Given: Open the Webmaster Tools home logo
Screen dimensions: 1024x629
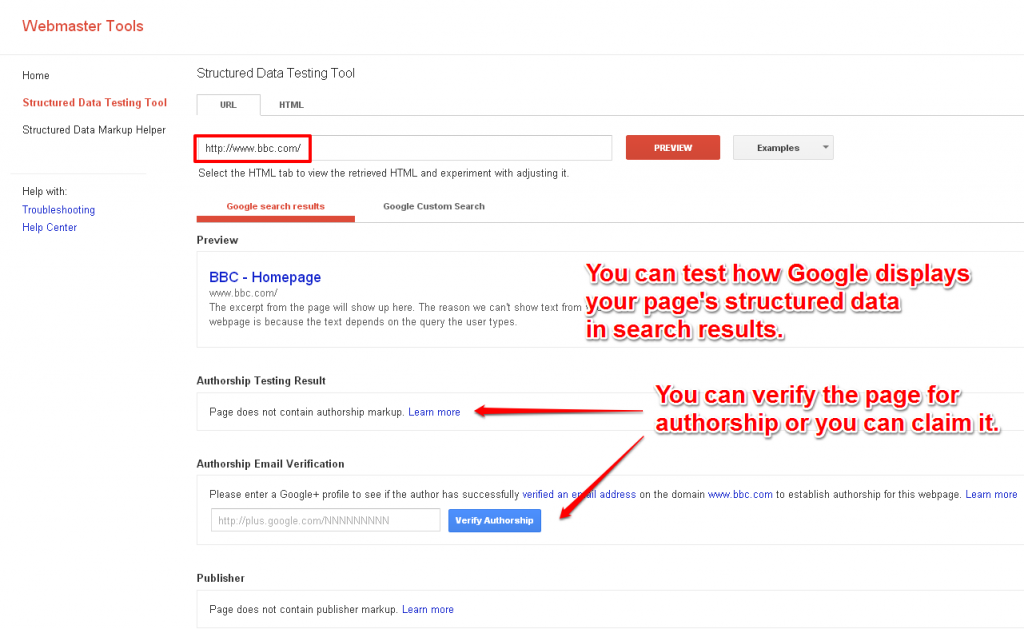Looking at the screenshot, I should [x=83, y=26].
